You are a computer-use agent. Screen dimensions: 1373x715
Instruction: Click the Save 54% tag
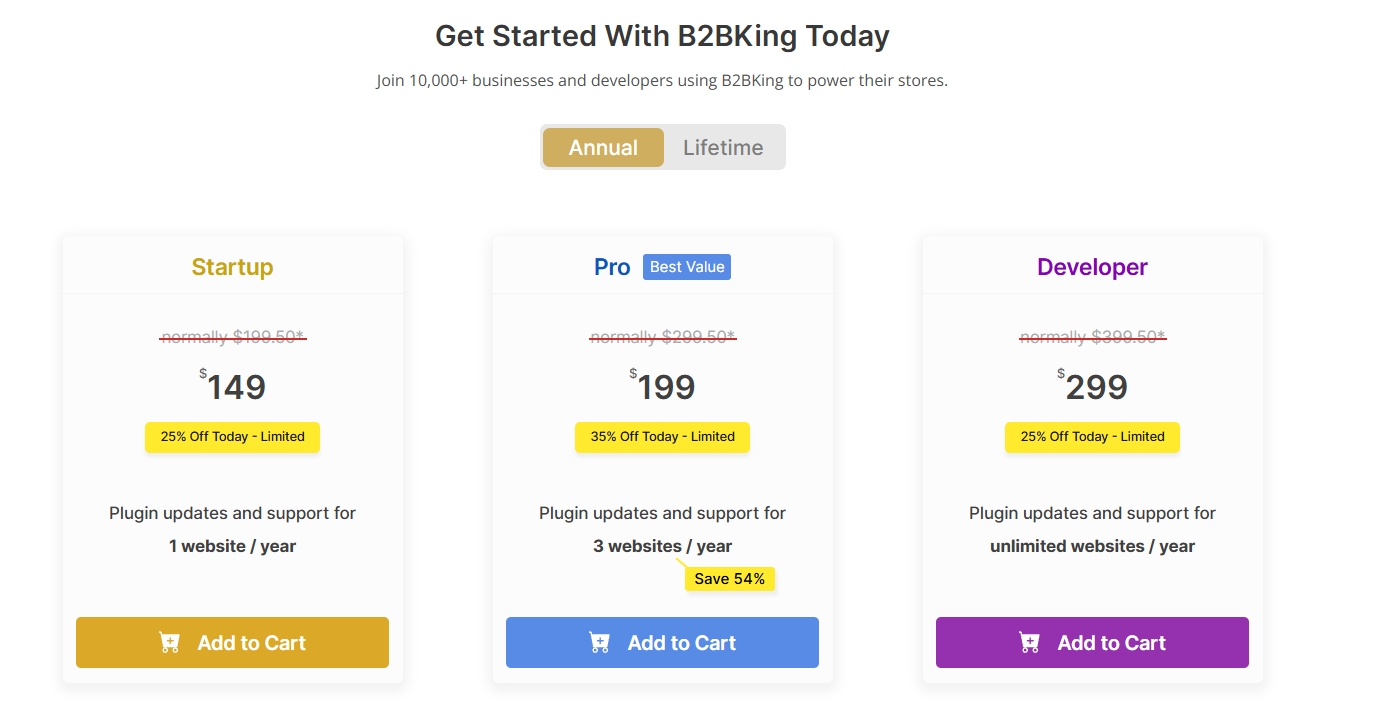[x=729, y=579]
